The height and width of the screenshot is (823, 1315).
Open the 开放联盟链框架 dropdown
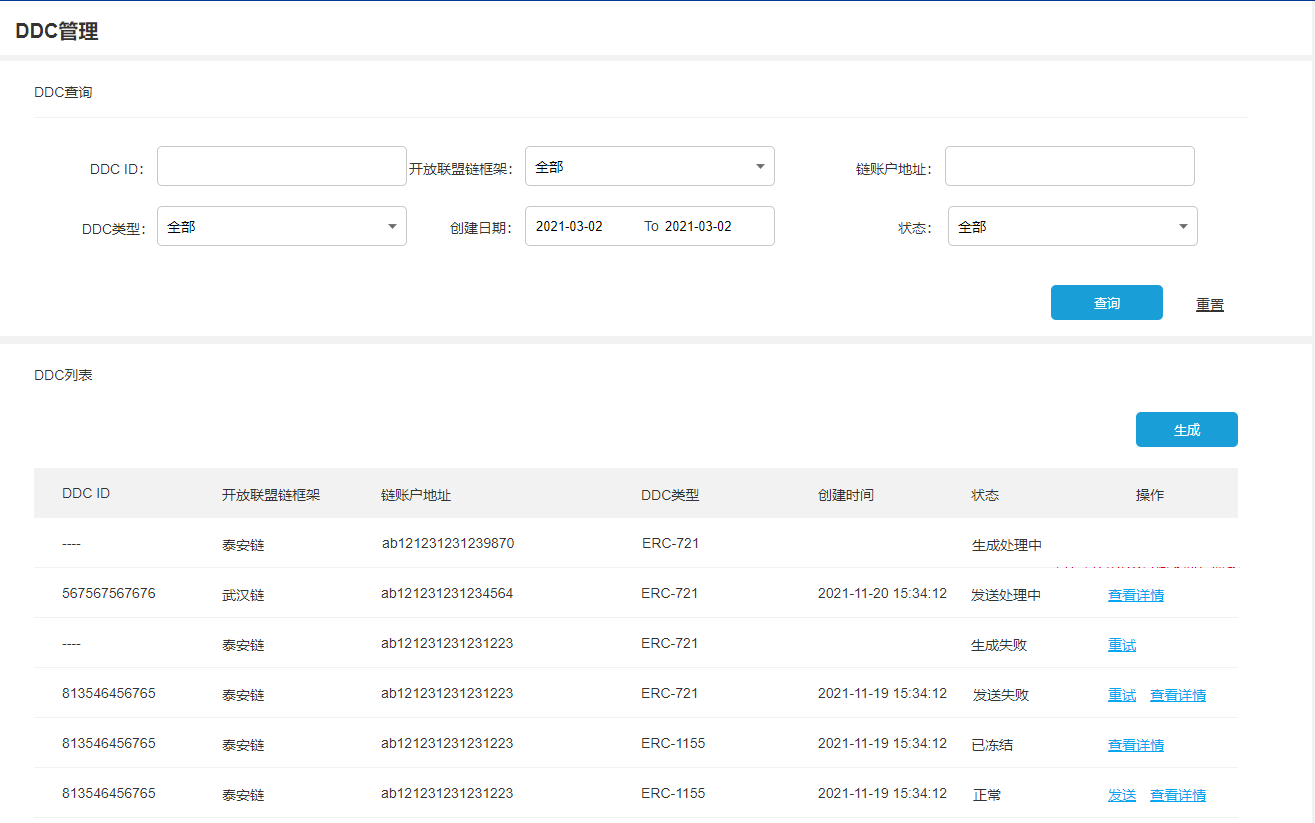click(650, 166)
